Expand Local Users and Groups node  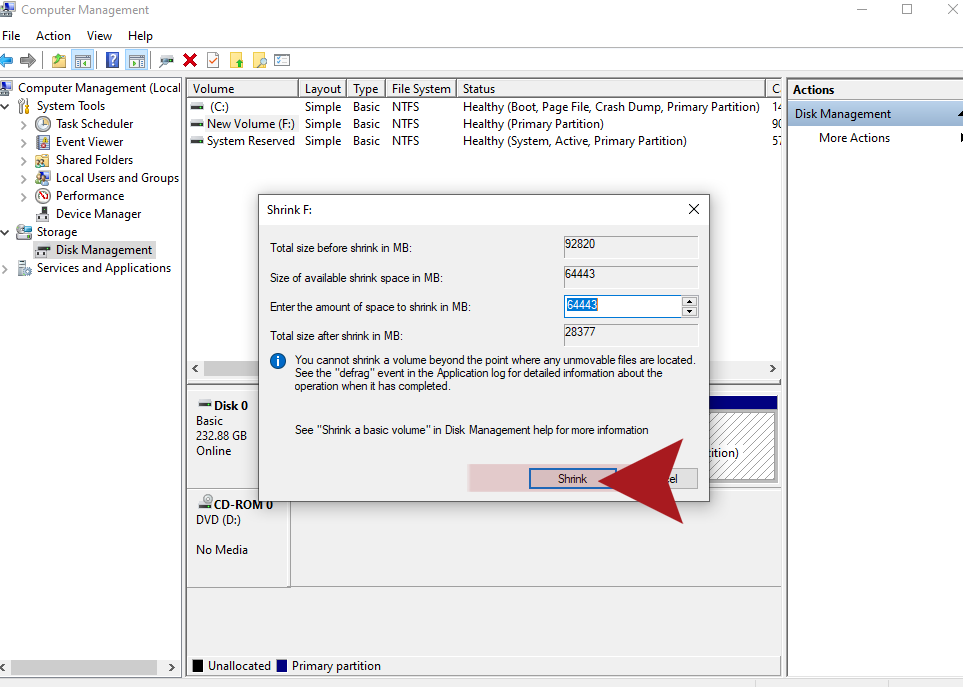pyautogui.click(x=24, y=179)
